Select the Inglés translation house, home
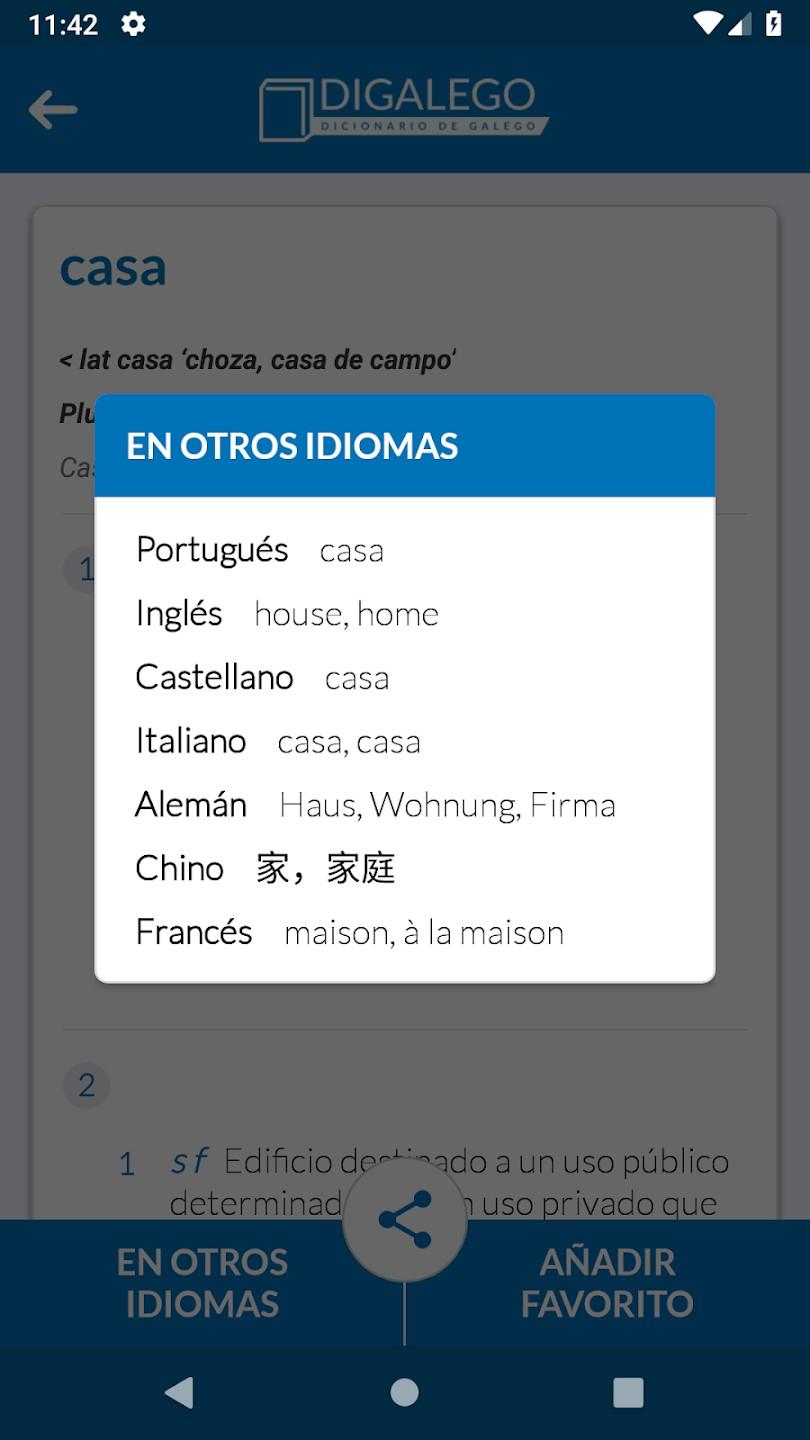Image resolution: width=810 pixels, height=1440 pixels. point(346,614)
